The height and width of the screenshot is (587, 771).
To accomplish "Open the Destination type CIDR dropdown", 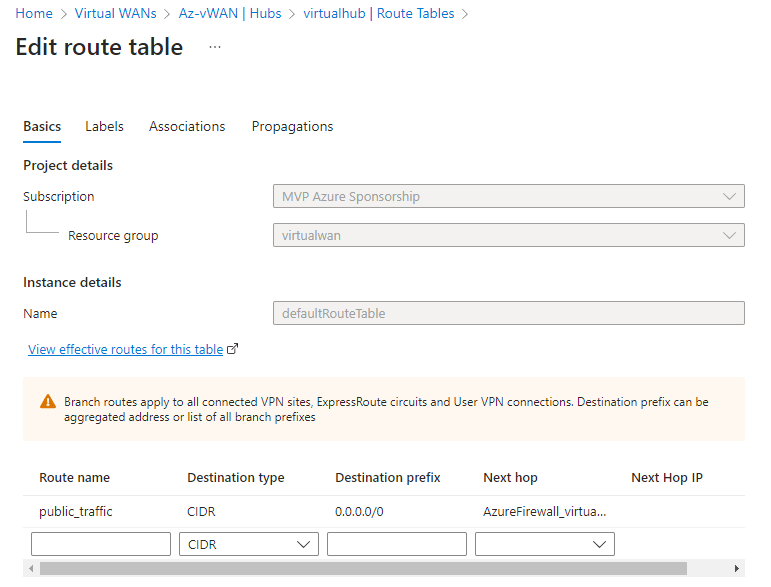I will pos(248,544).
